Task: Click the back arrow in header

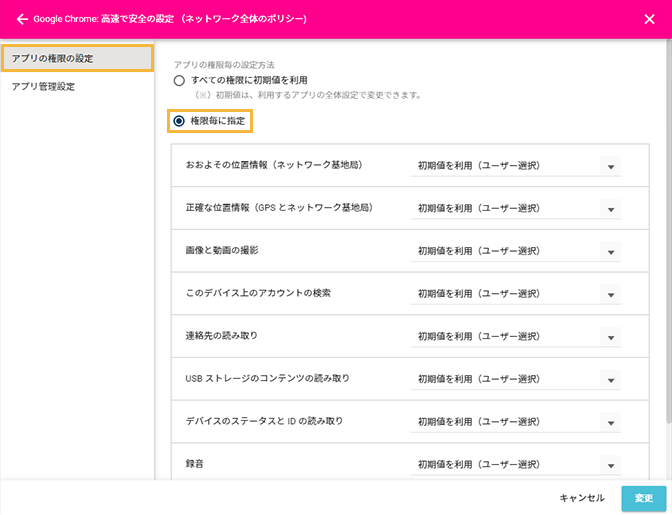Action: 22,19
